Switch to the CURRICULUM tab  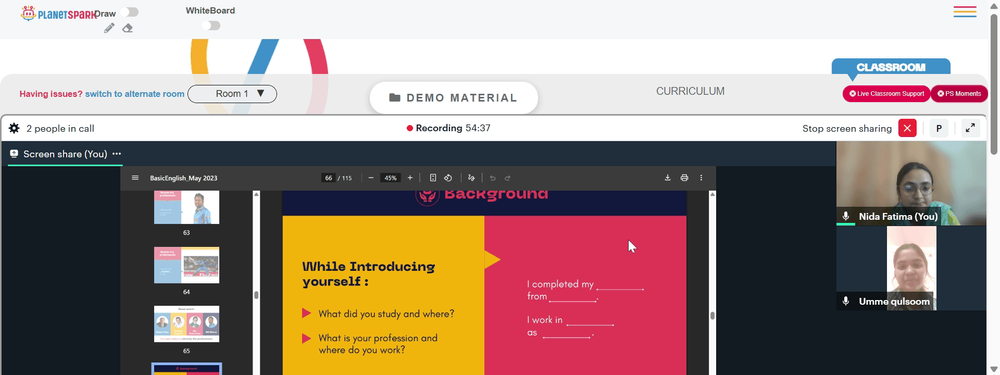coord(690,91)
